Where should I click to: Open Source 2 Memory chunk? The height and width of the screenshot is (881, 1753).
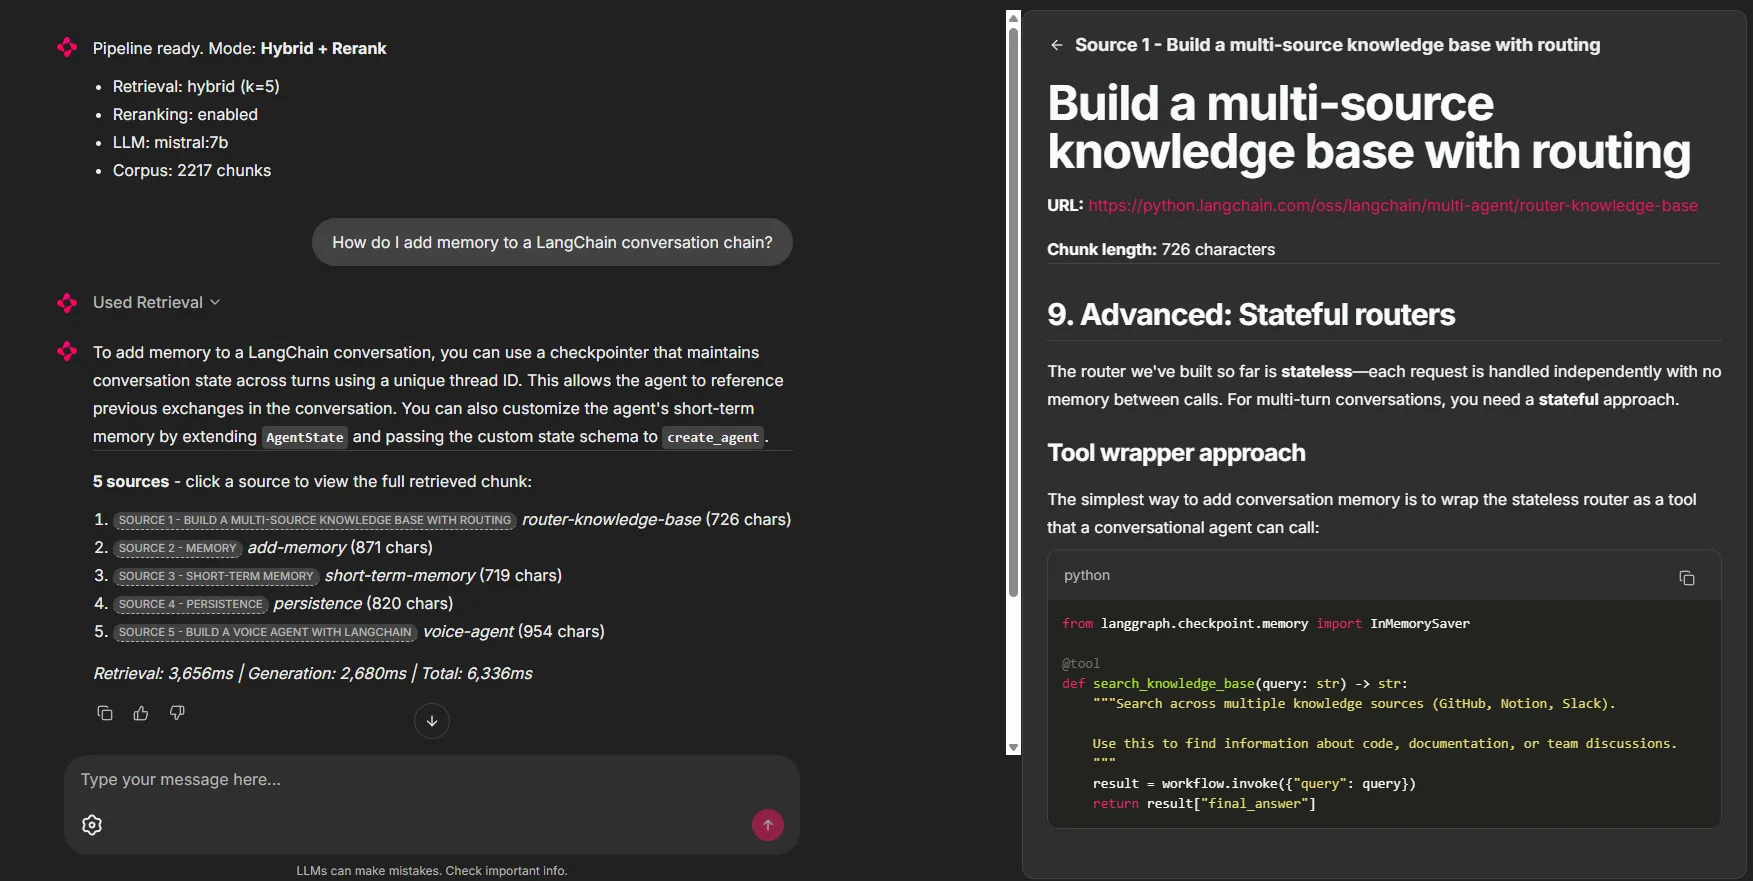click(x=177, y=548)
